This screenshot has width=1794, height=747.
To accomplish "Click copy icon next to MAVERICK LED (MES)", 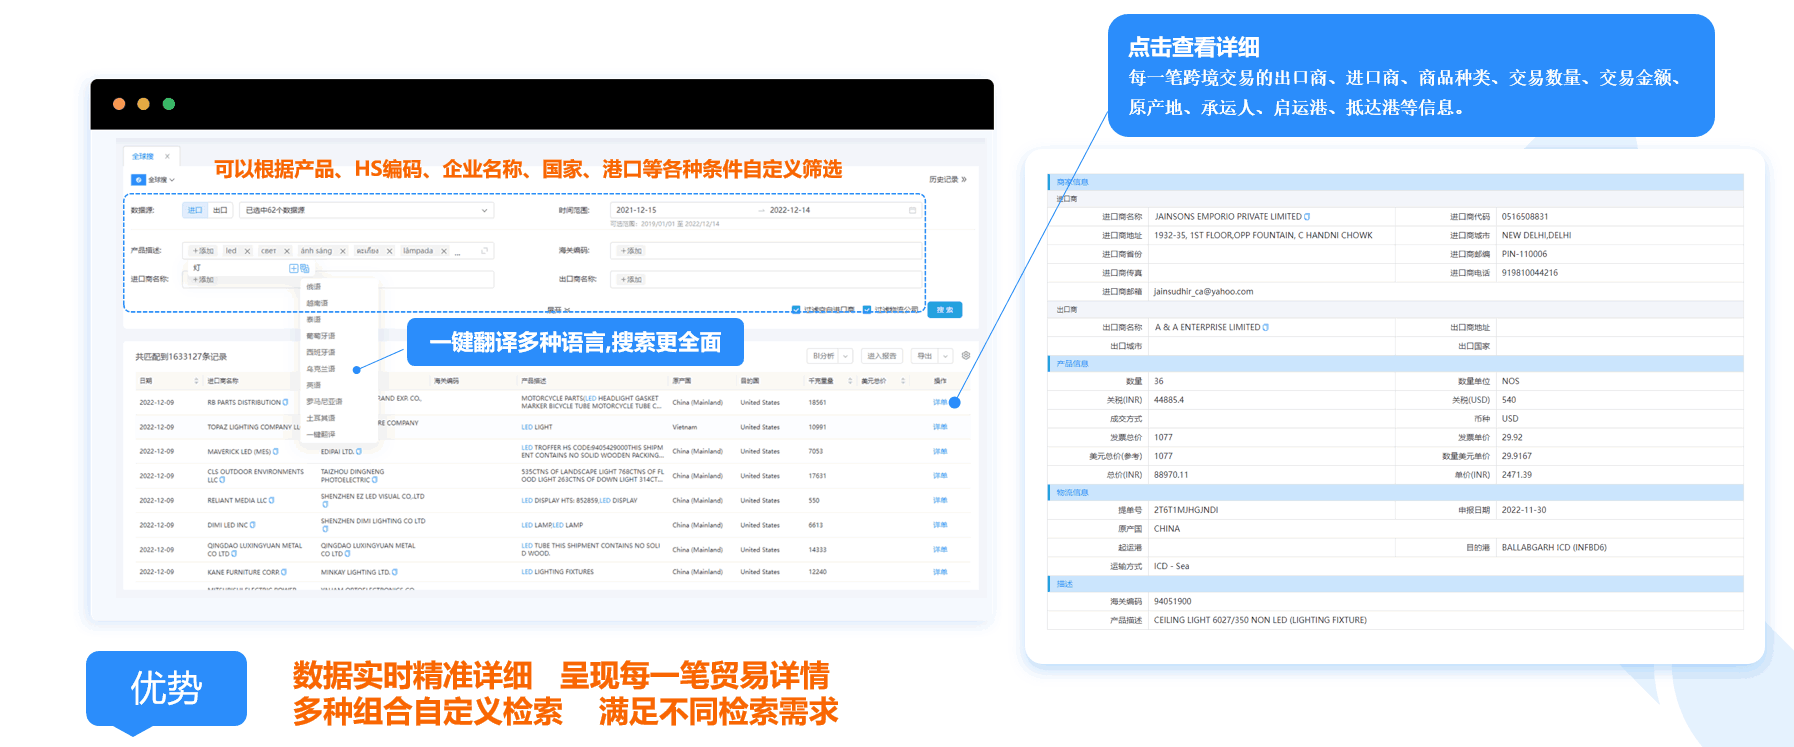I will coord(276,452).
